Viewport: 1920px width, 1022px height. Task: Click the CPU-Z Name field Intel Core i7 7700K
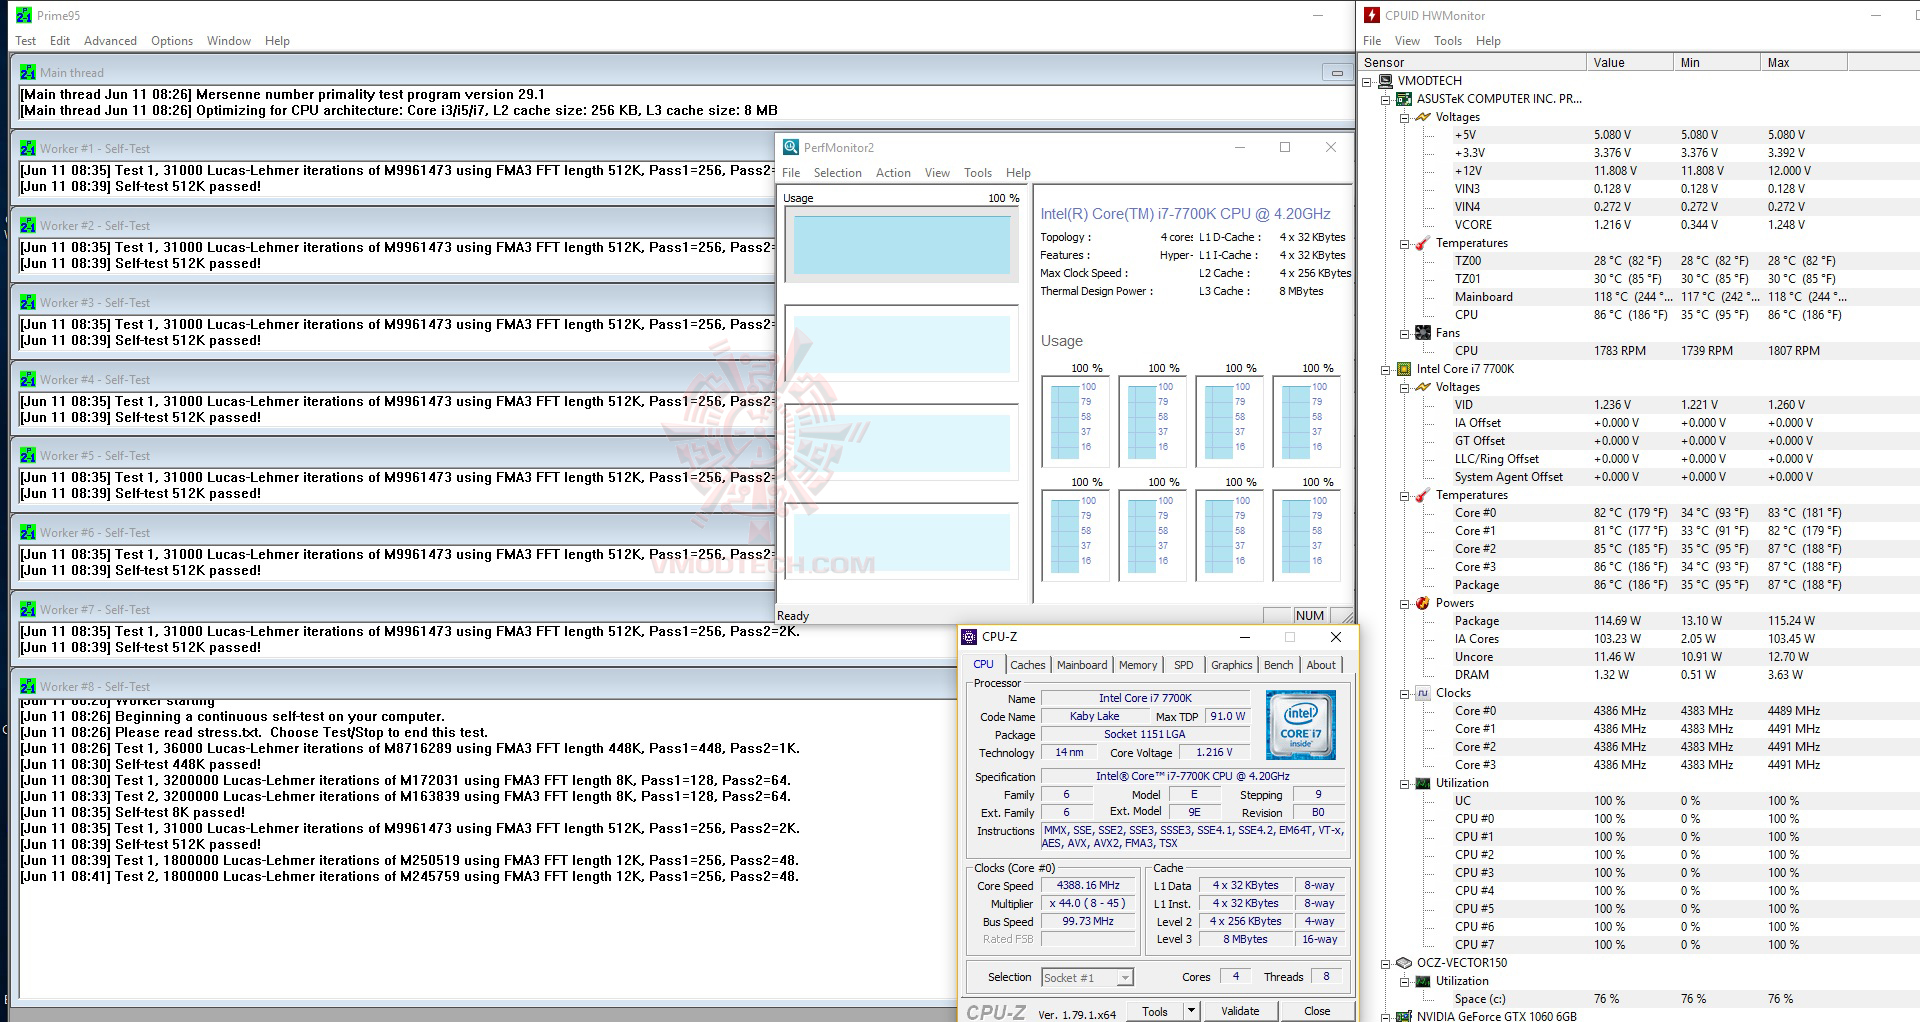pyautogui.click(x=1145, y=698)
